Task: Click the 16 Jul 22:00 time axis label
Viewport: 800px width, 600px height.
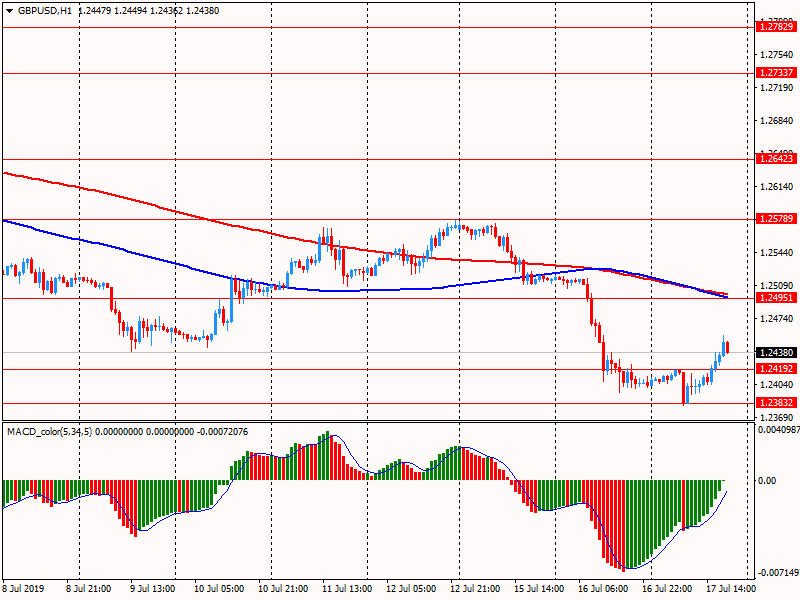Action: pos(667,589)
